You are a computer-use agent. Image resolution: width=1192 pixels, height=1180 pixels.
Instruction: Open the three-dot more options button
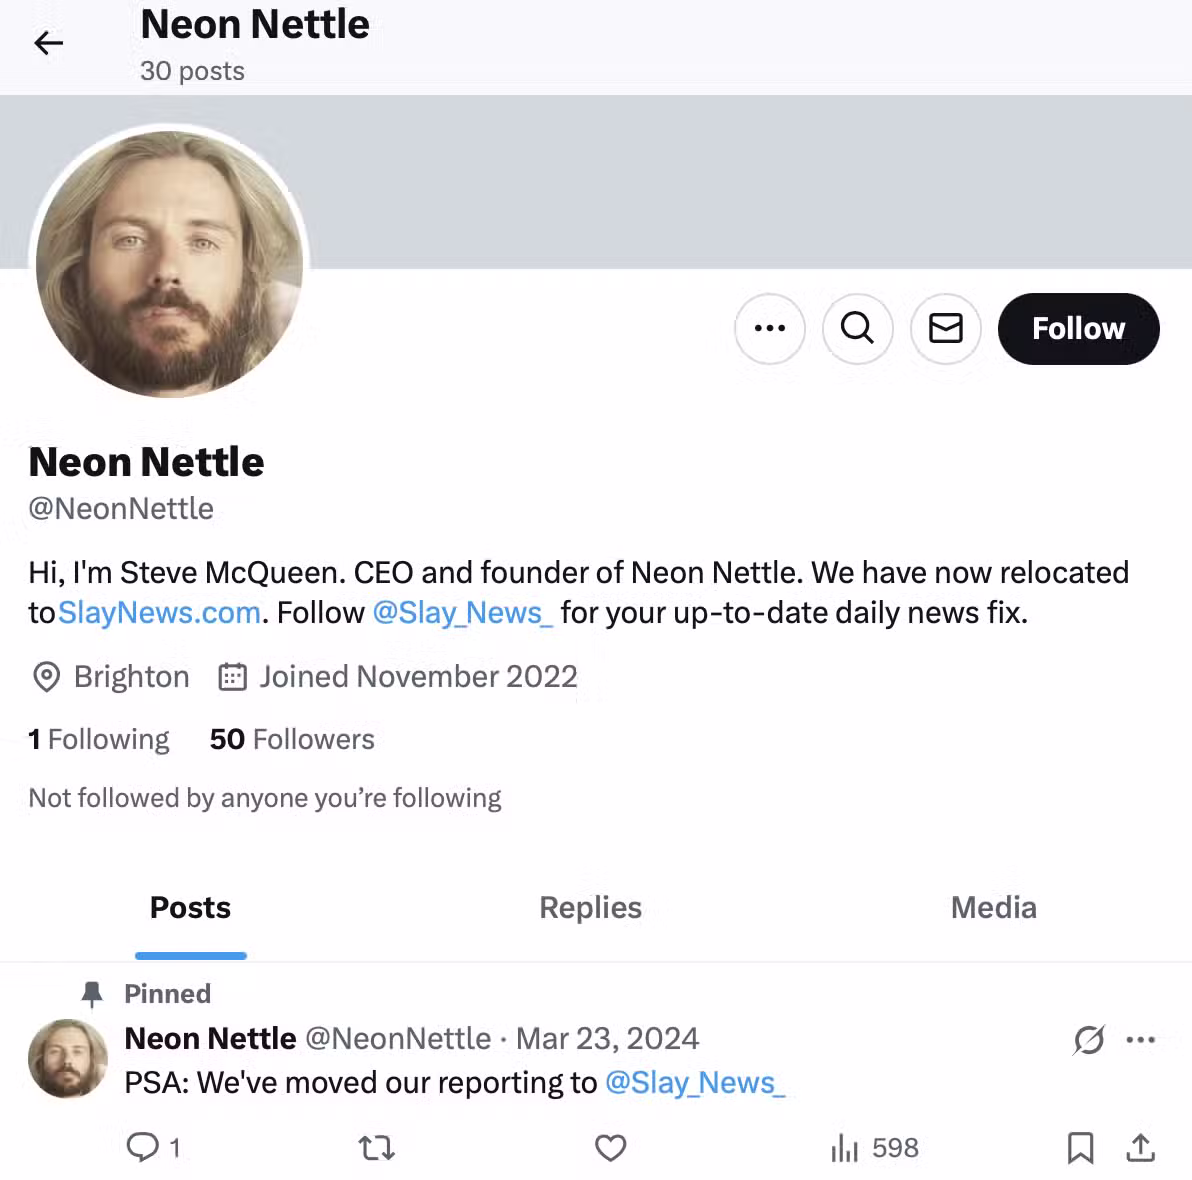769,328
